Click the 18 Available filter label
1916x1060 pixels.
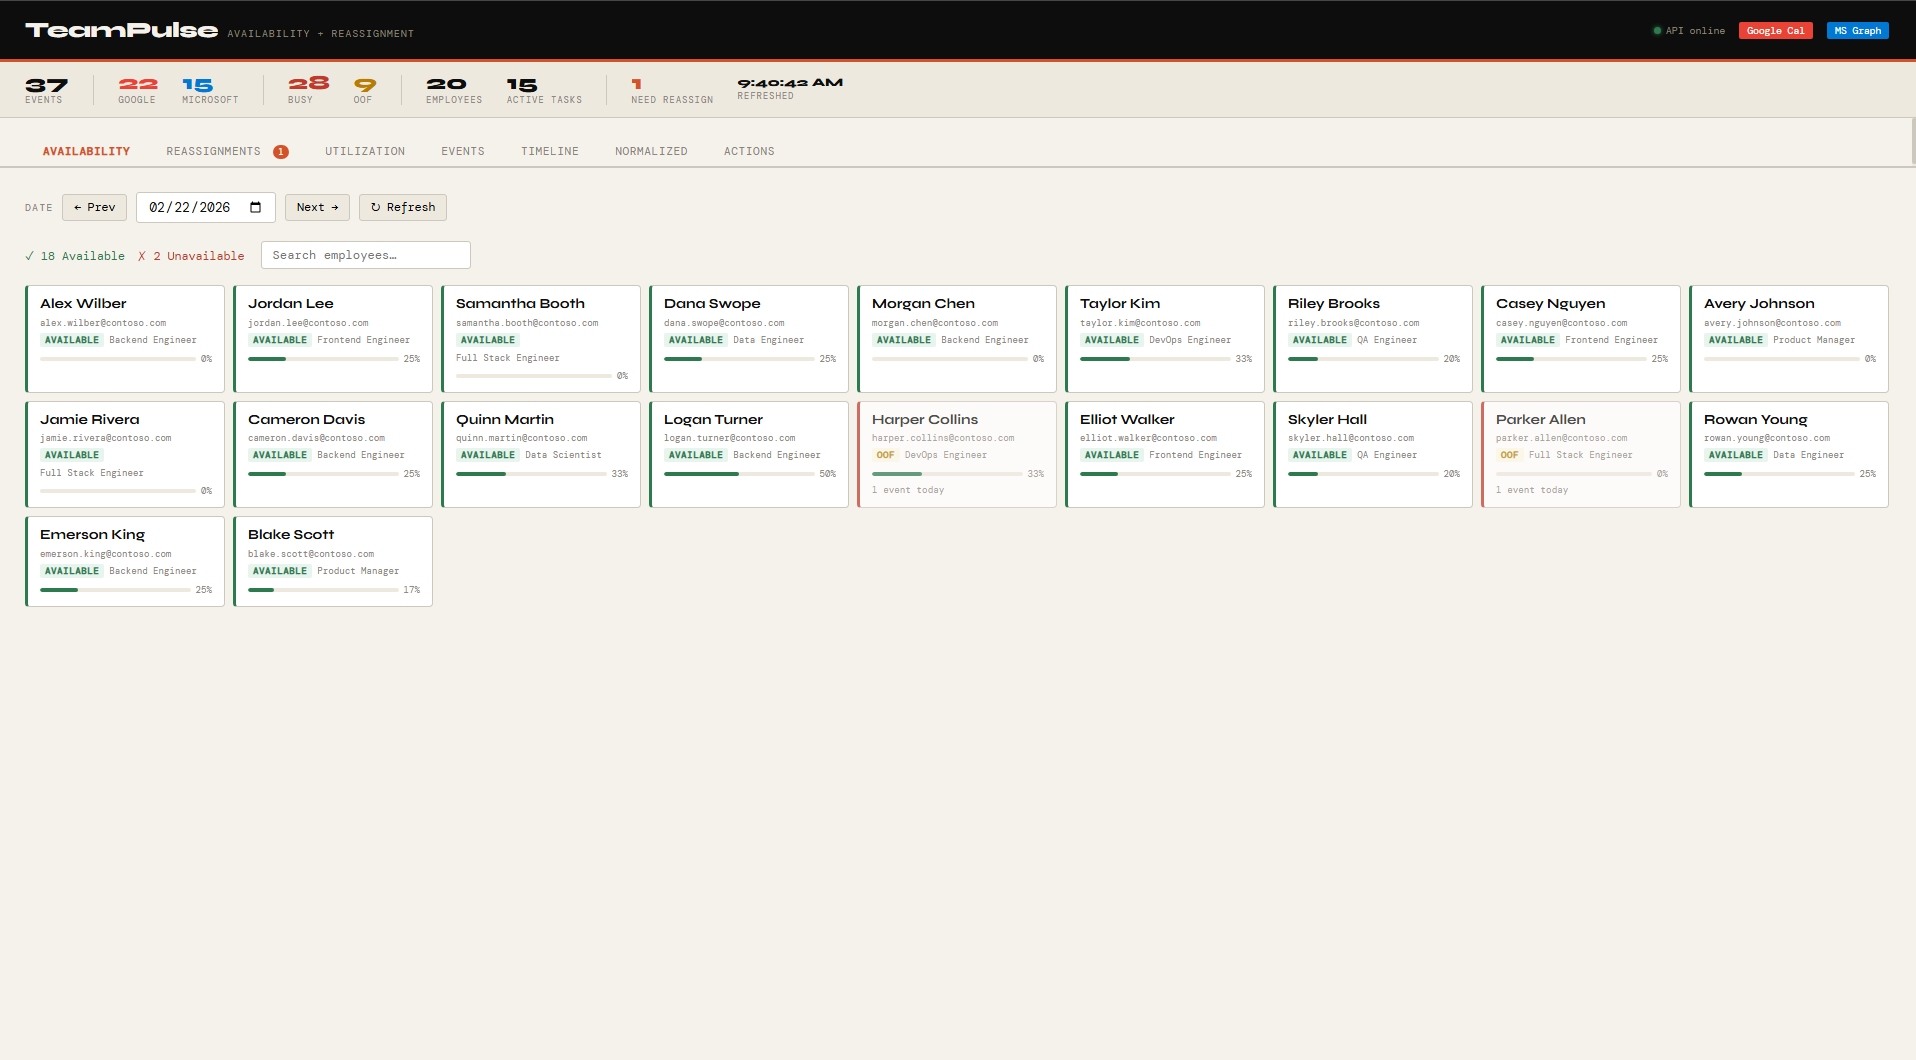pyautogui.click(x=75, y=256)
